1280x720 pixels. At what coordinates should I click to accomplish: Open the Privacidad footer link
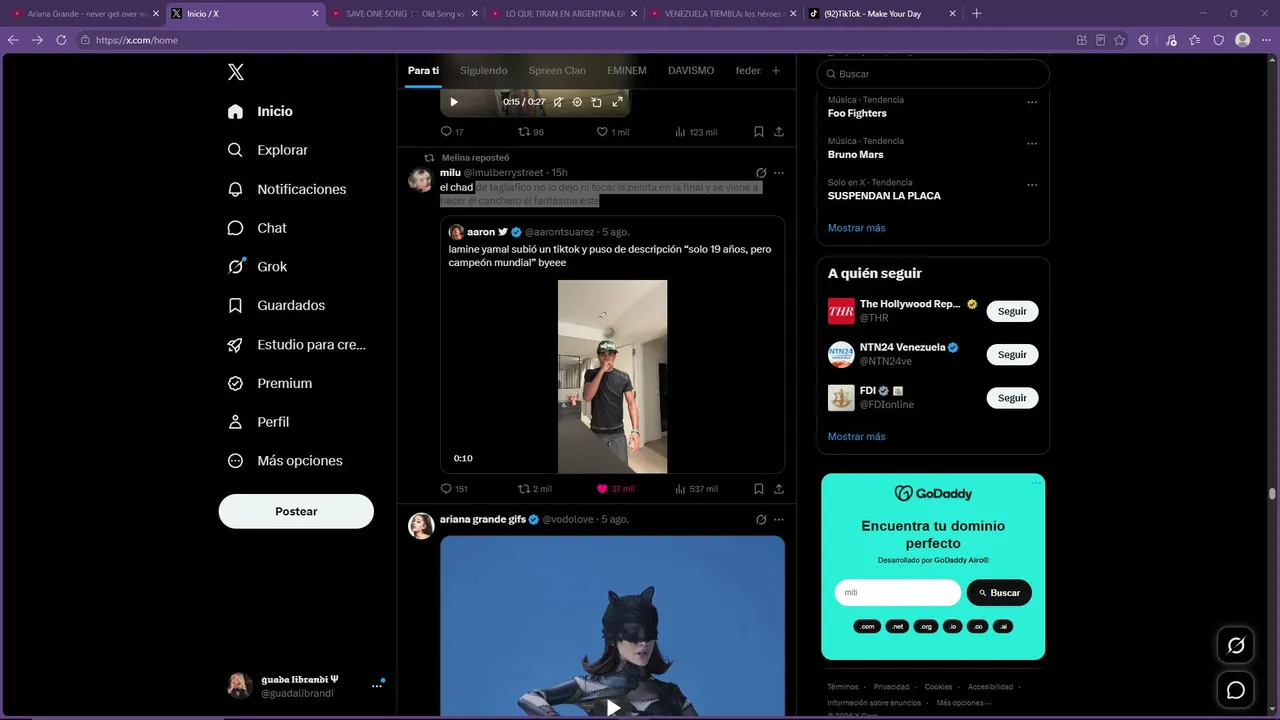tap(891, 687)
